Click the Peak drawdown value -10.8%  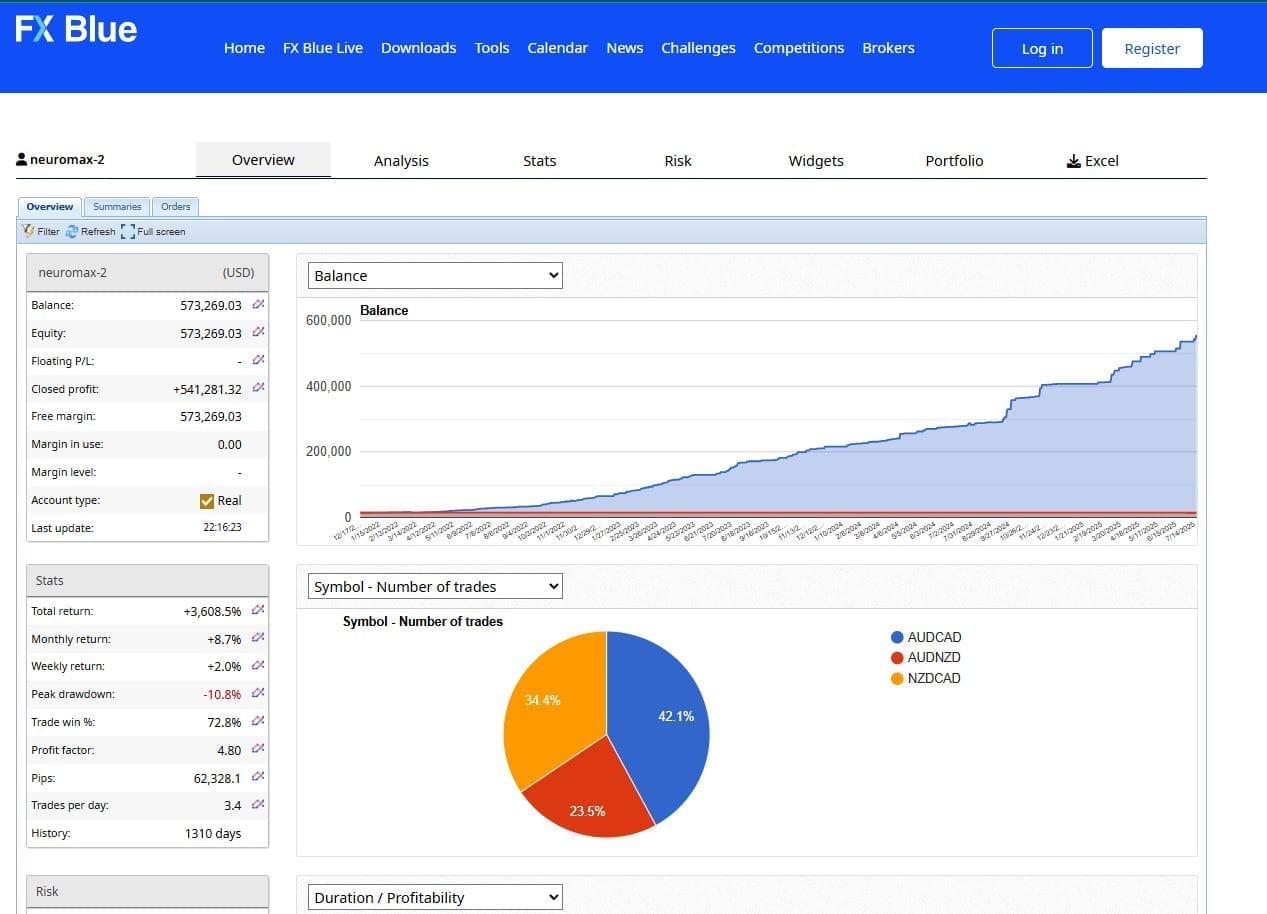pyautogui.click(x=222, y=694)
